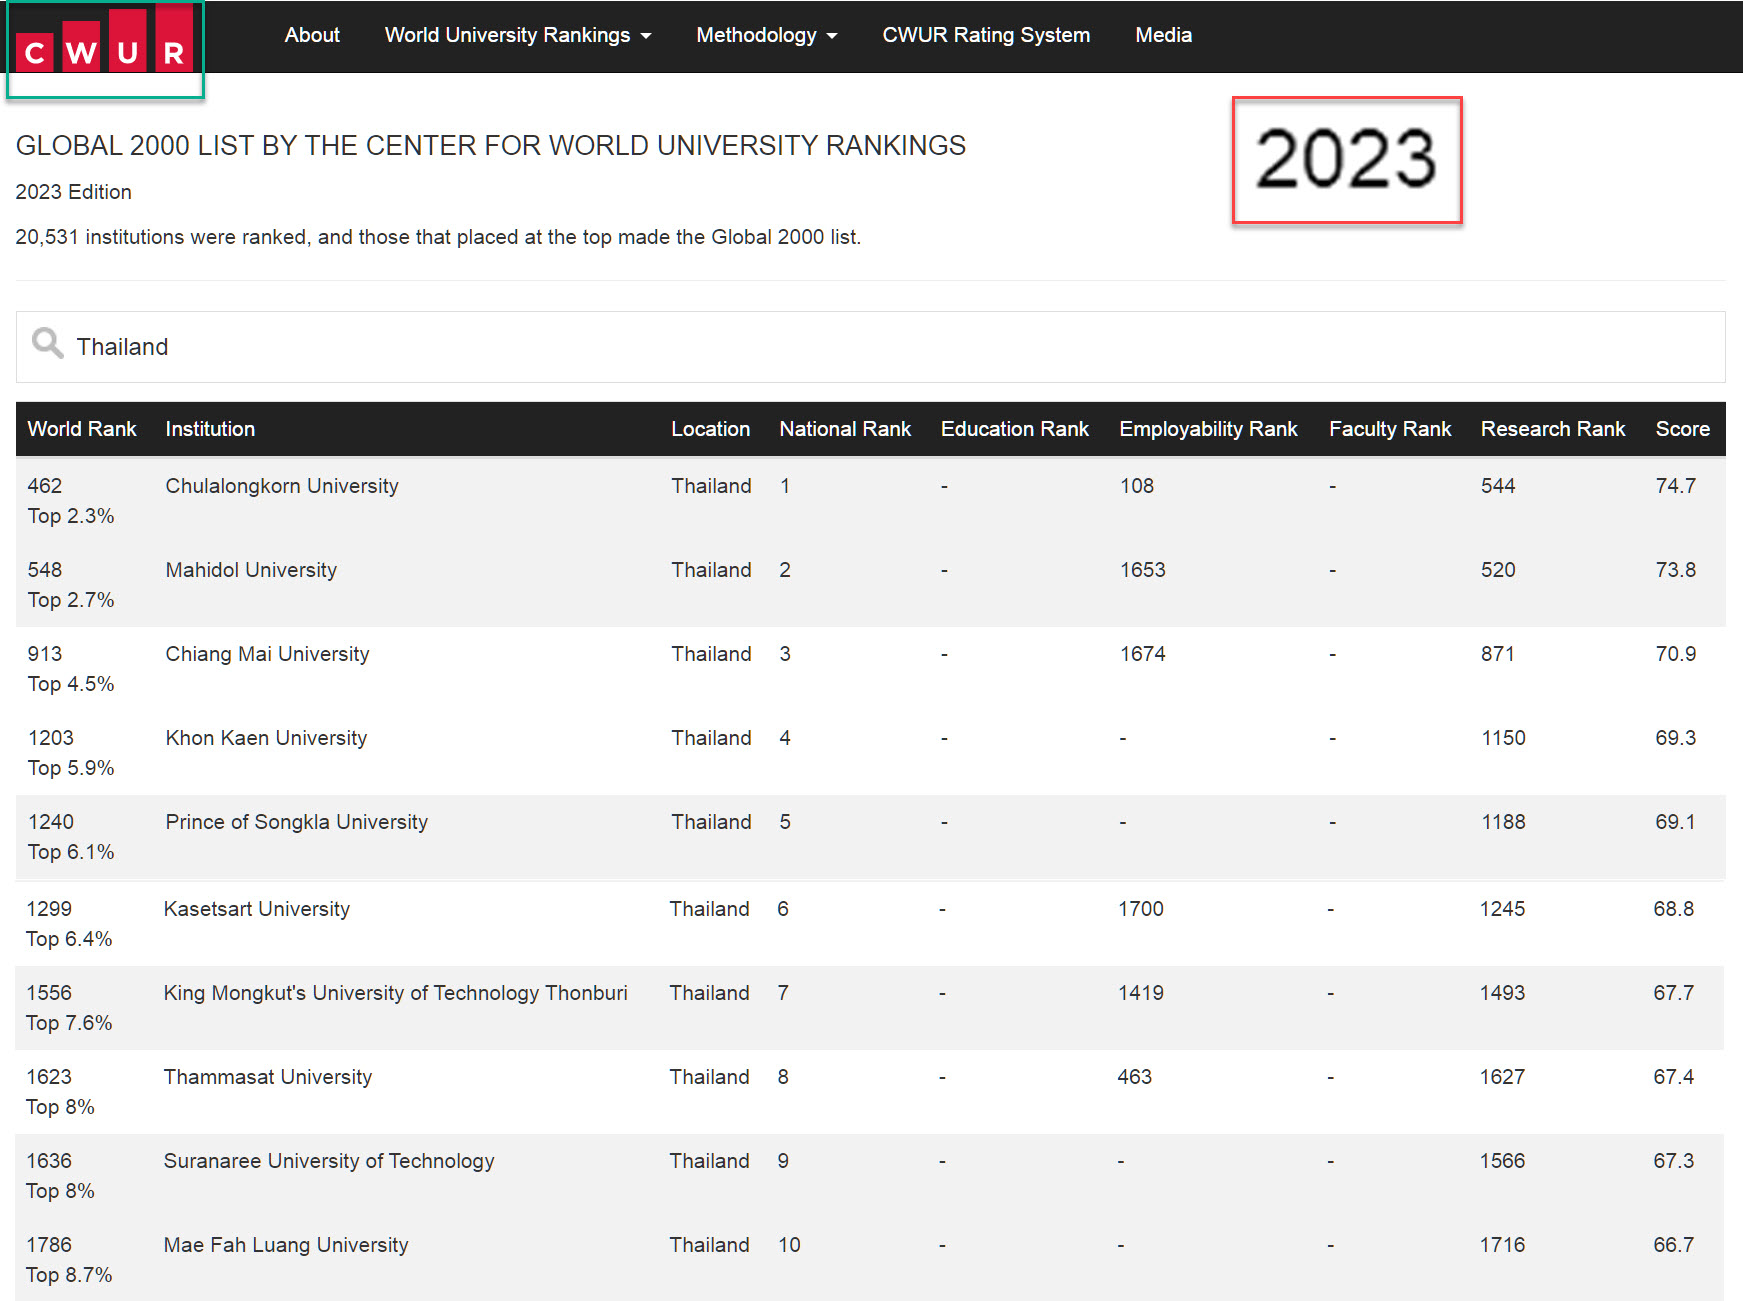Click the CWUR logo
Image resolution: width=1743 pixels, height=1301 pixels.
(105, 40)
